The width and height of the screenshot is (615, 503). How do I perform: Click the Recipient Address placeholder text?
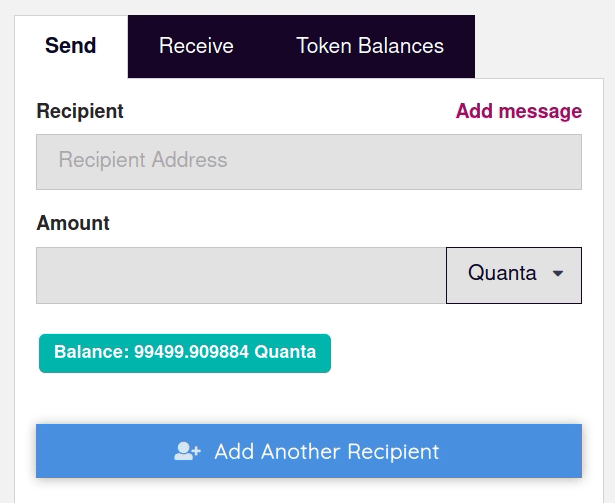(x=143, y=160)
